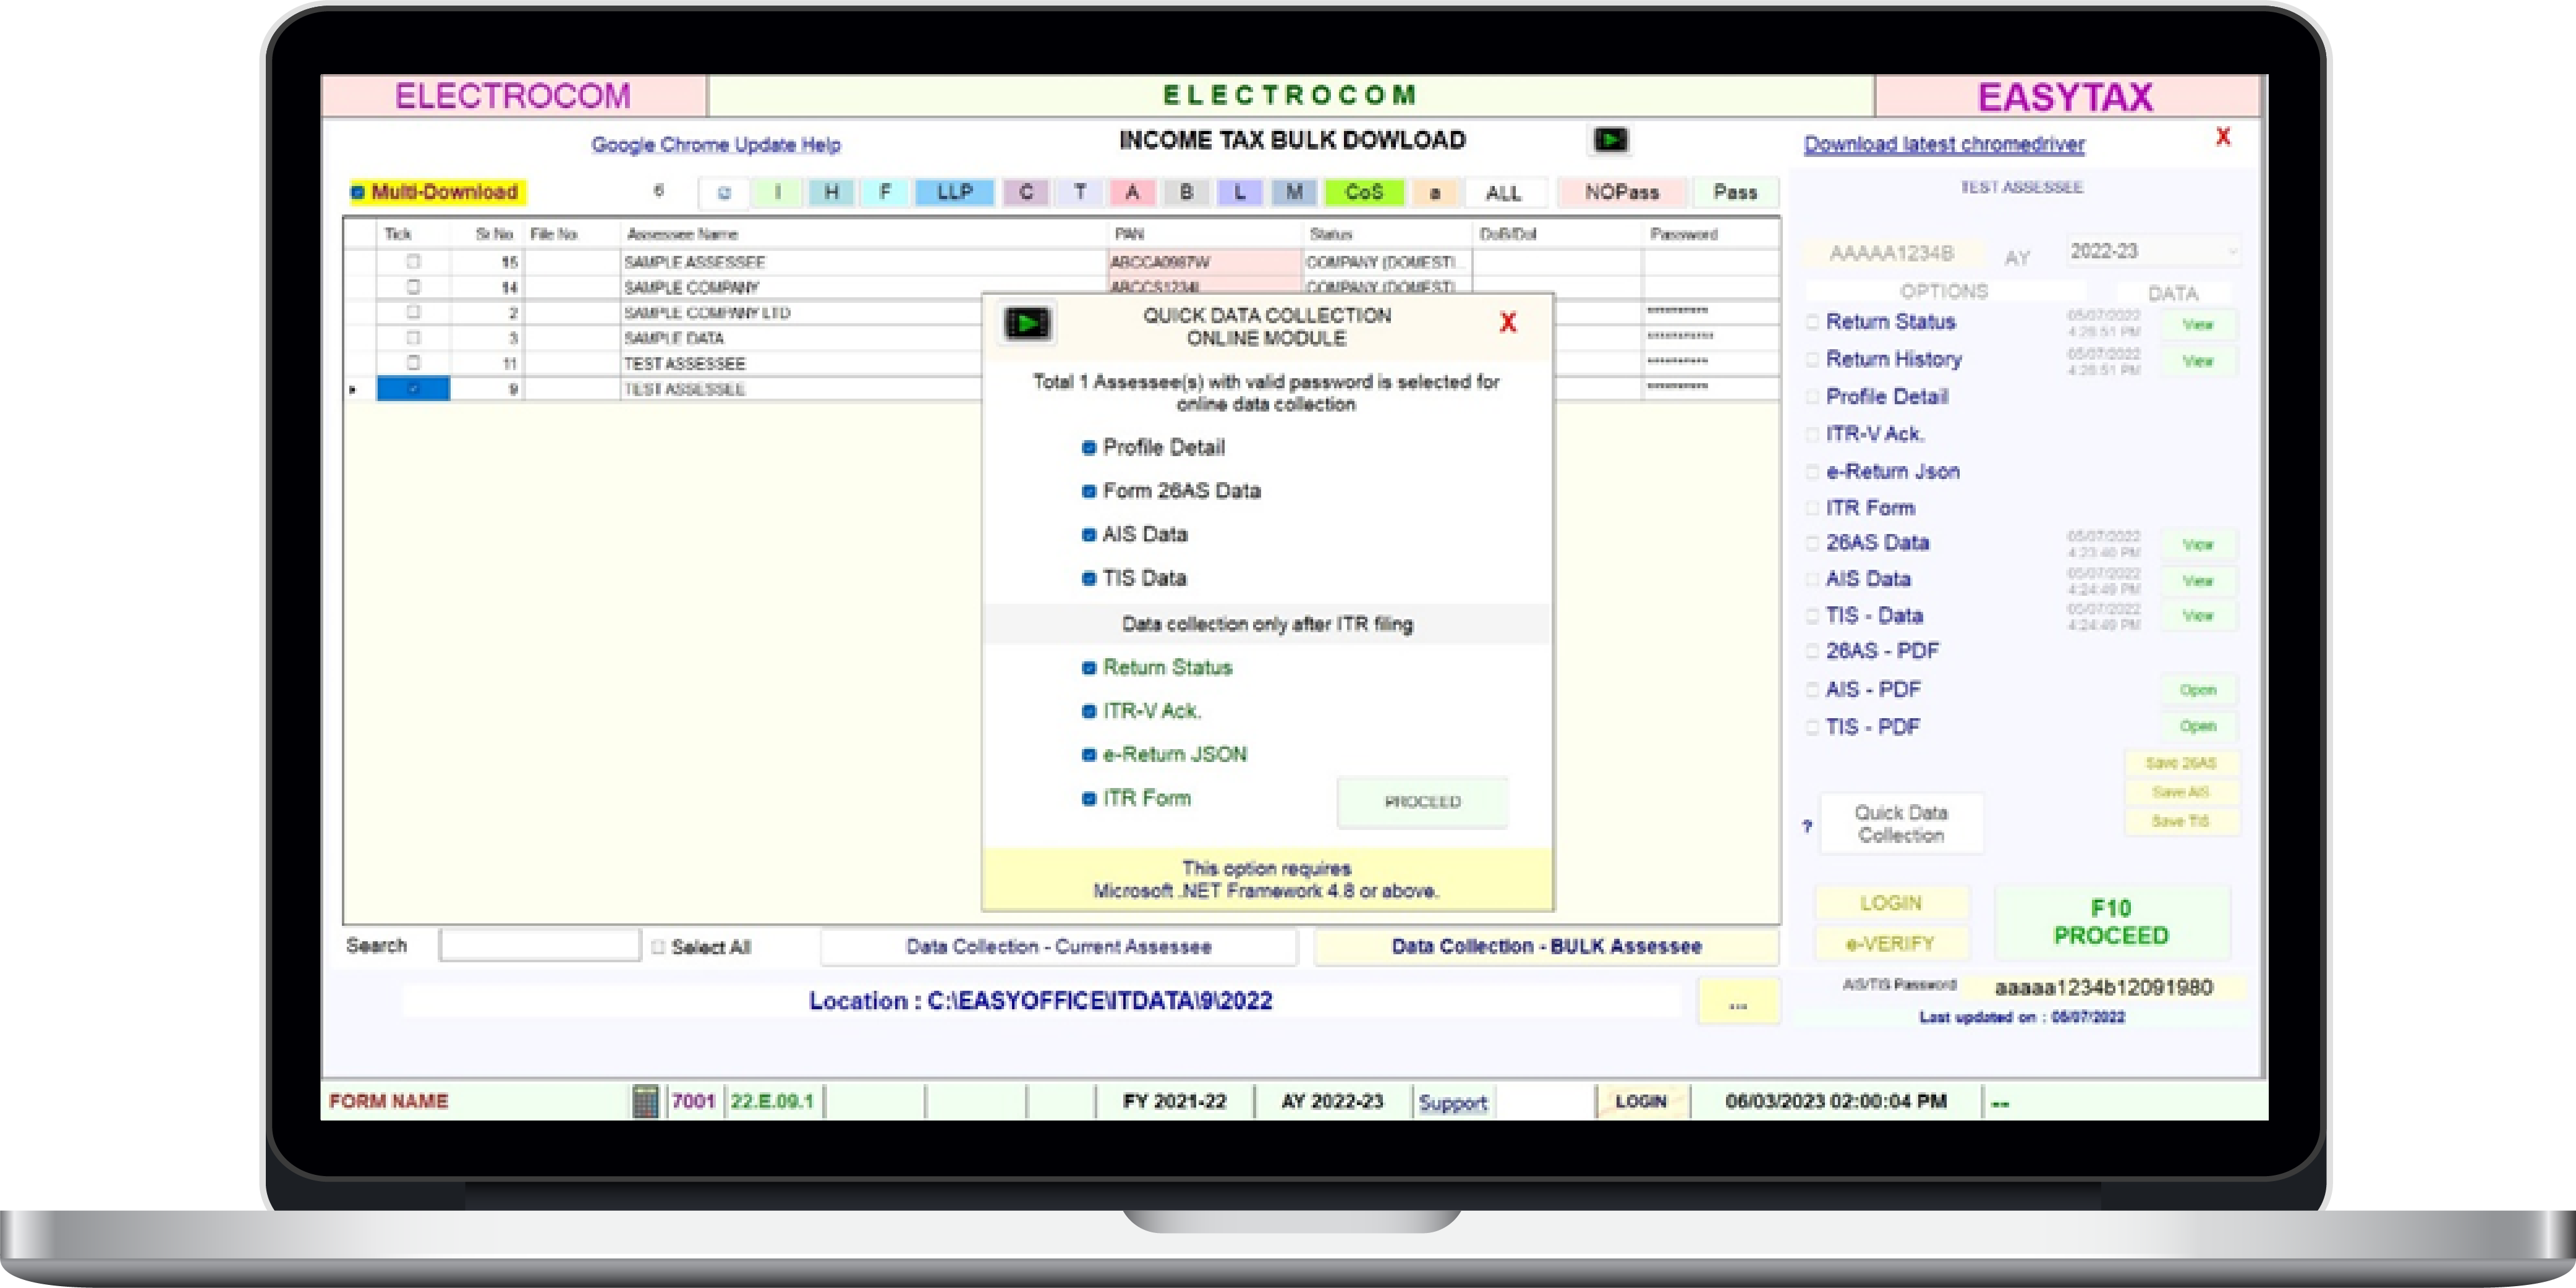
Task: Click Save TIS button
Action: coord(2181,821)
